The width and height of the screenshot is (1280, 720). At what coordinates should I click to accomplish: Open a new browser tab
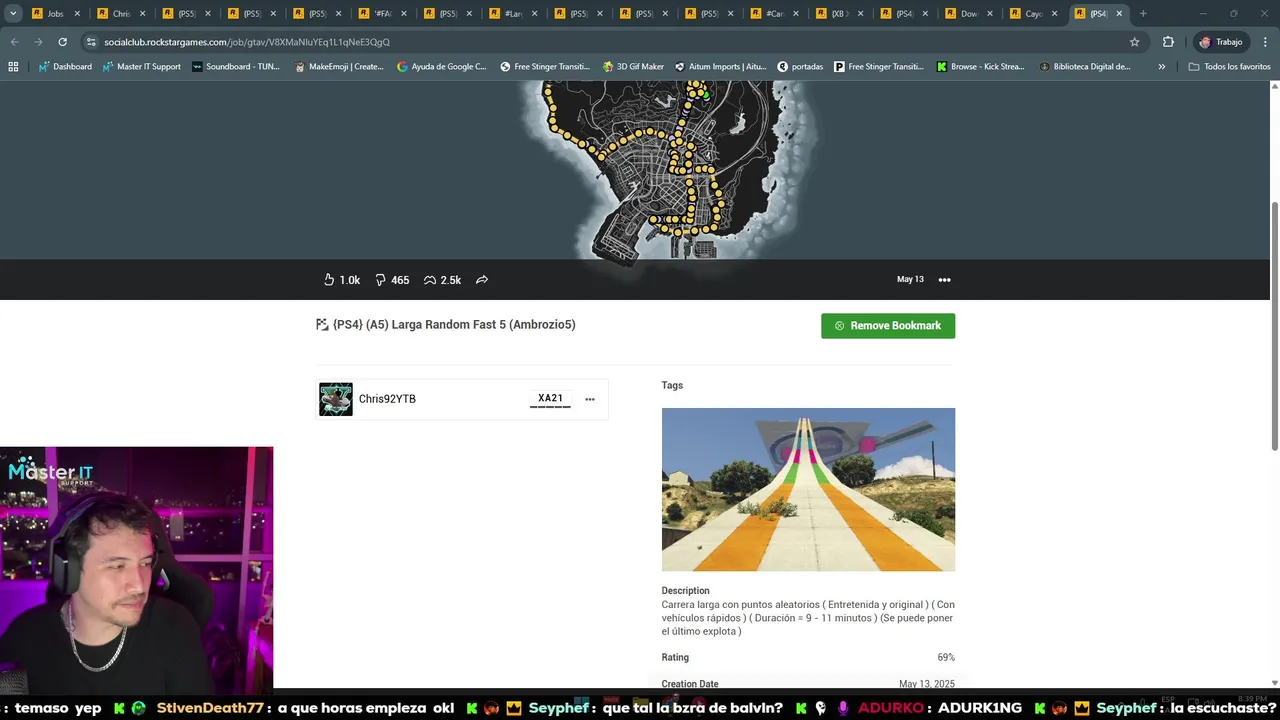point(1143,14)
